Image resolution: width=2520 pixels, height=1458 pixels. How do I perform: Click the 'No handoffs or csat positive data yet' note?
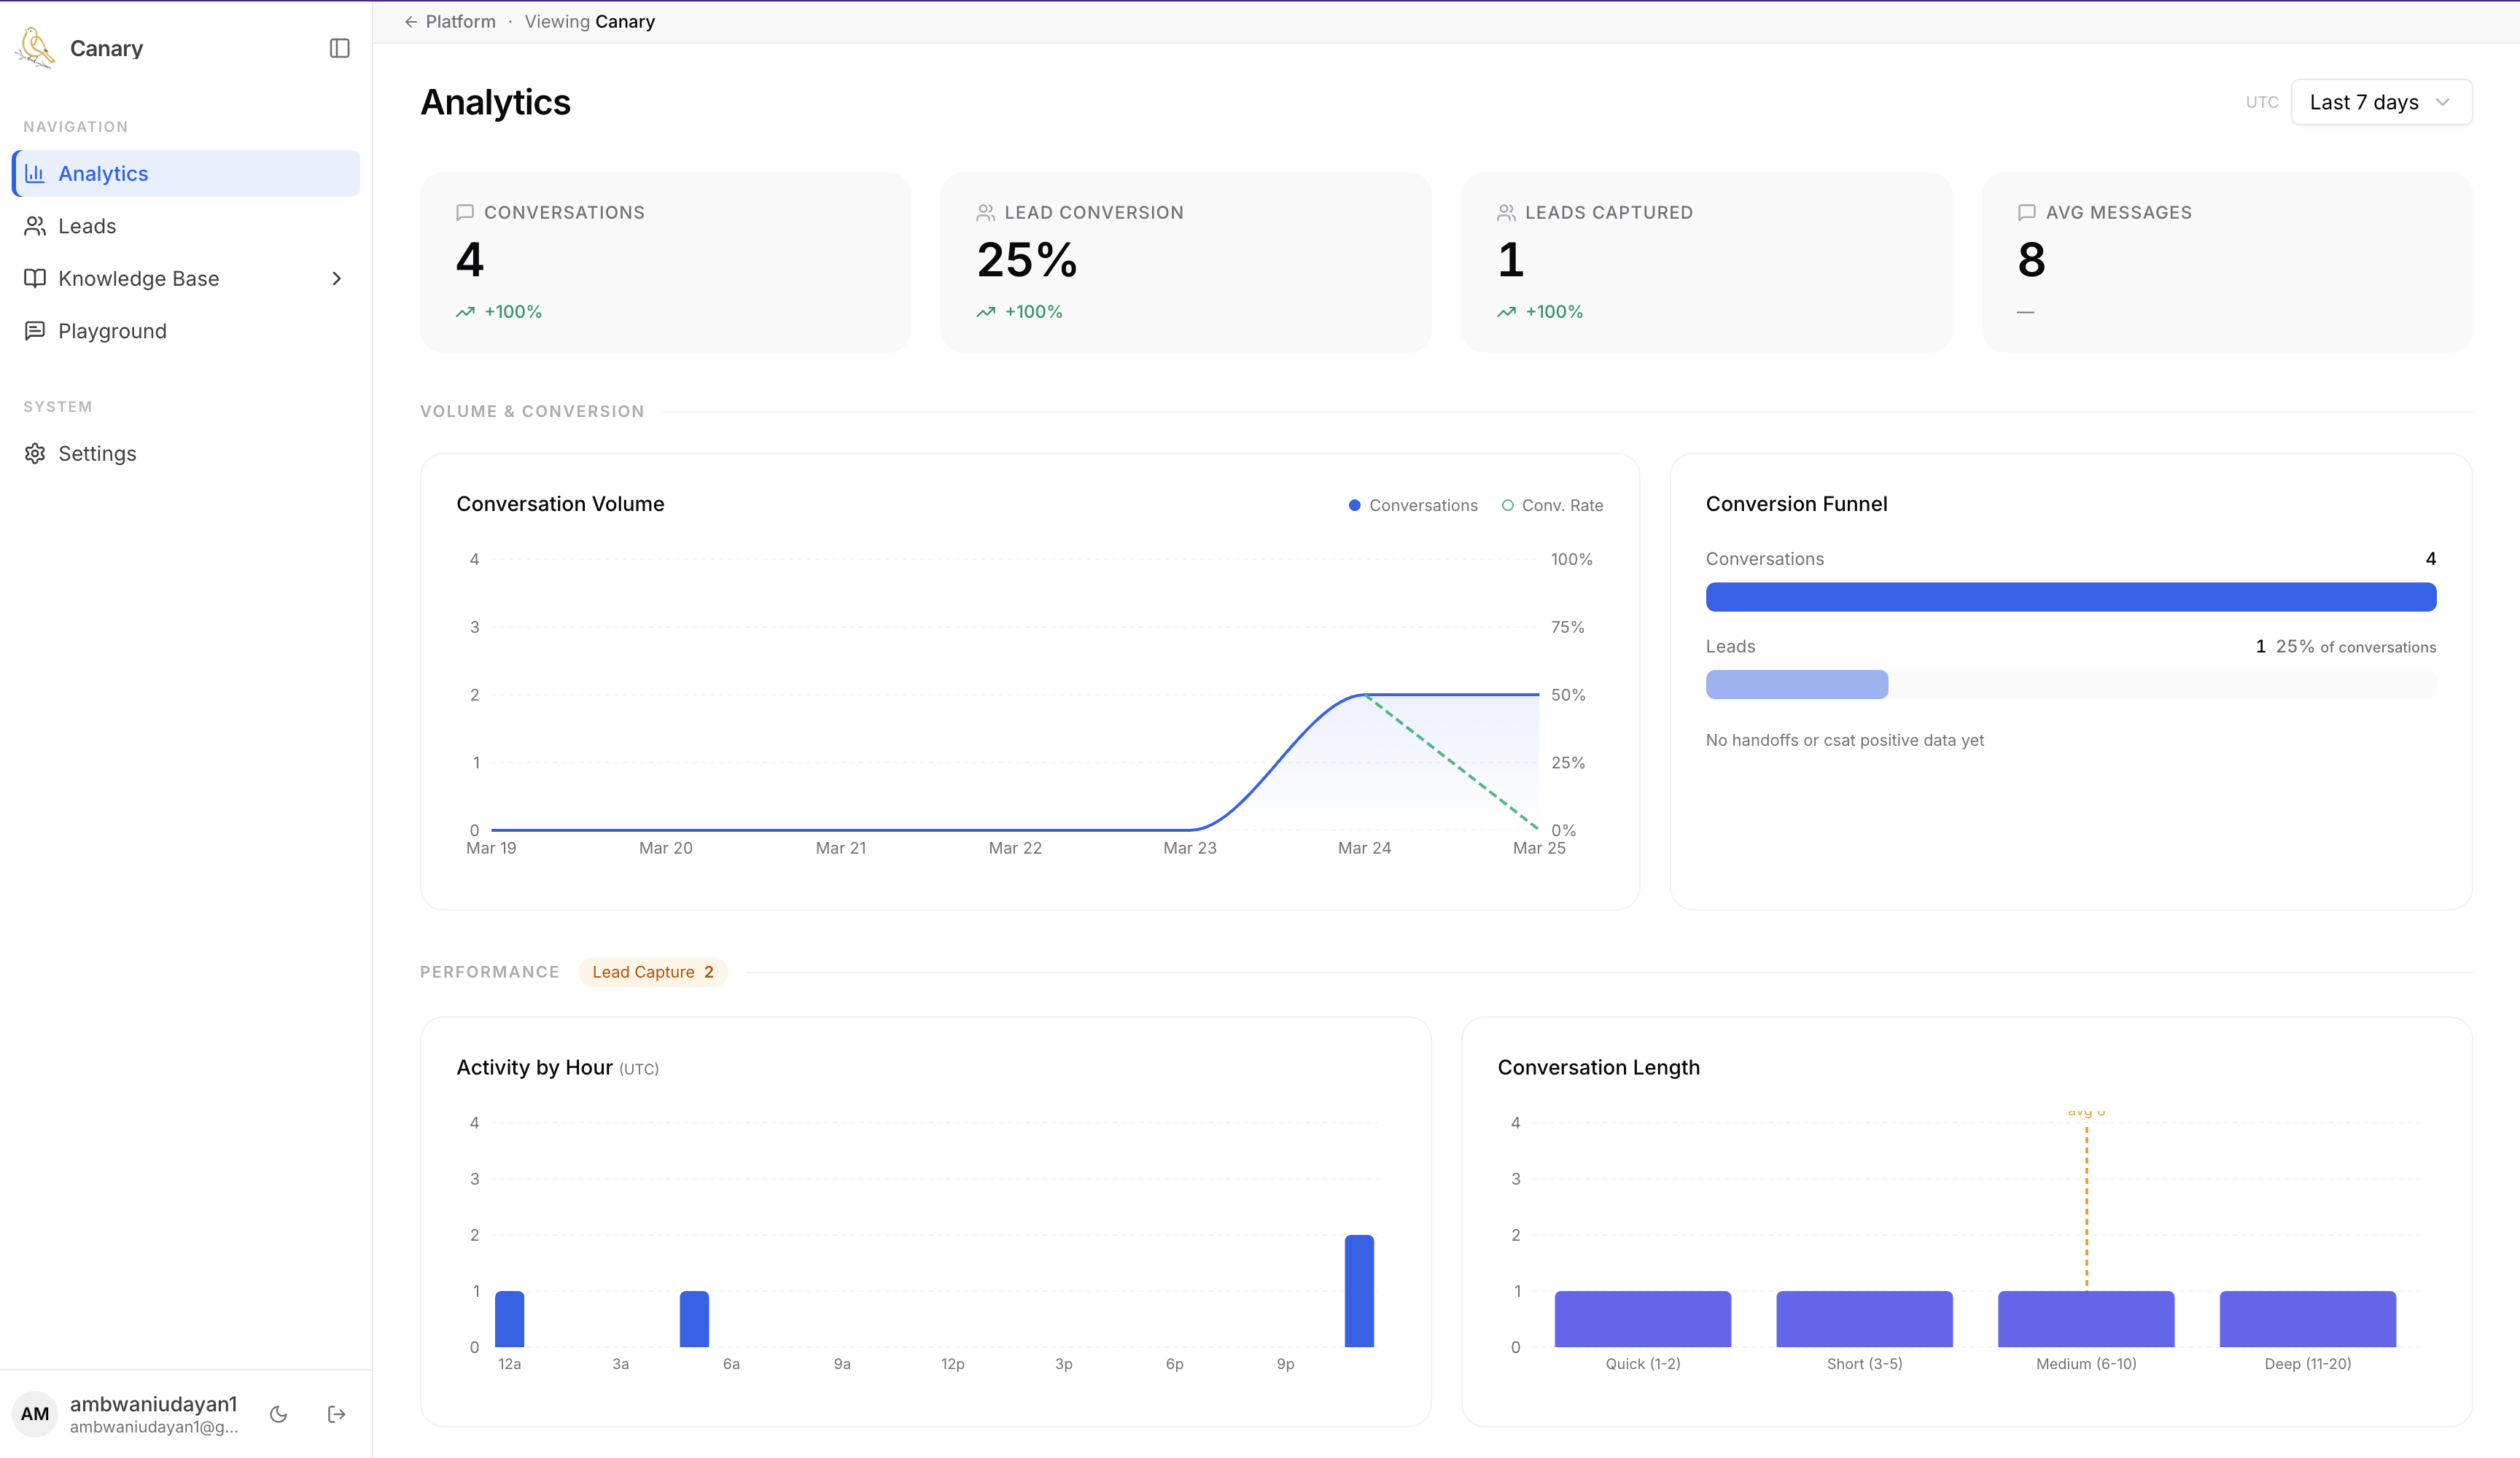[1845, 740]
